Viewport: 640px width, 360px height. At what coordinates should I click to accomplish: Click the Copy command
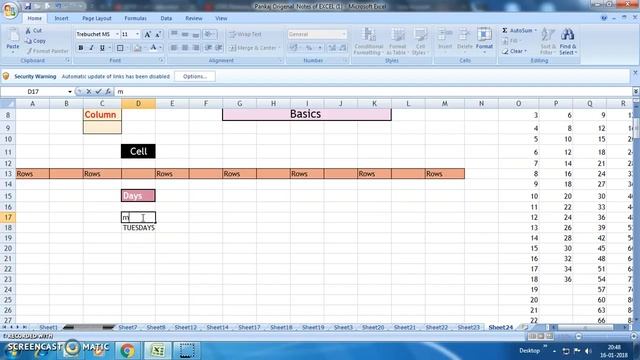(36, 41)
